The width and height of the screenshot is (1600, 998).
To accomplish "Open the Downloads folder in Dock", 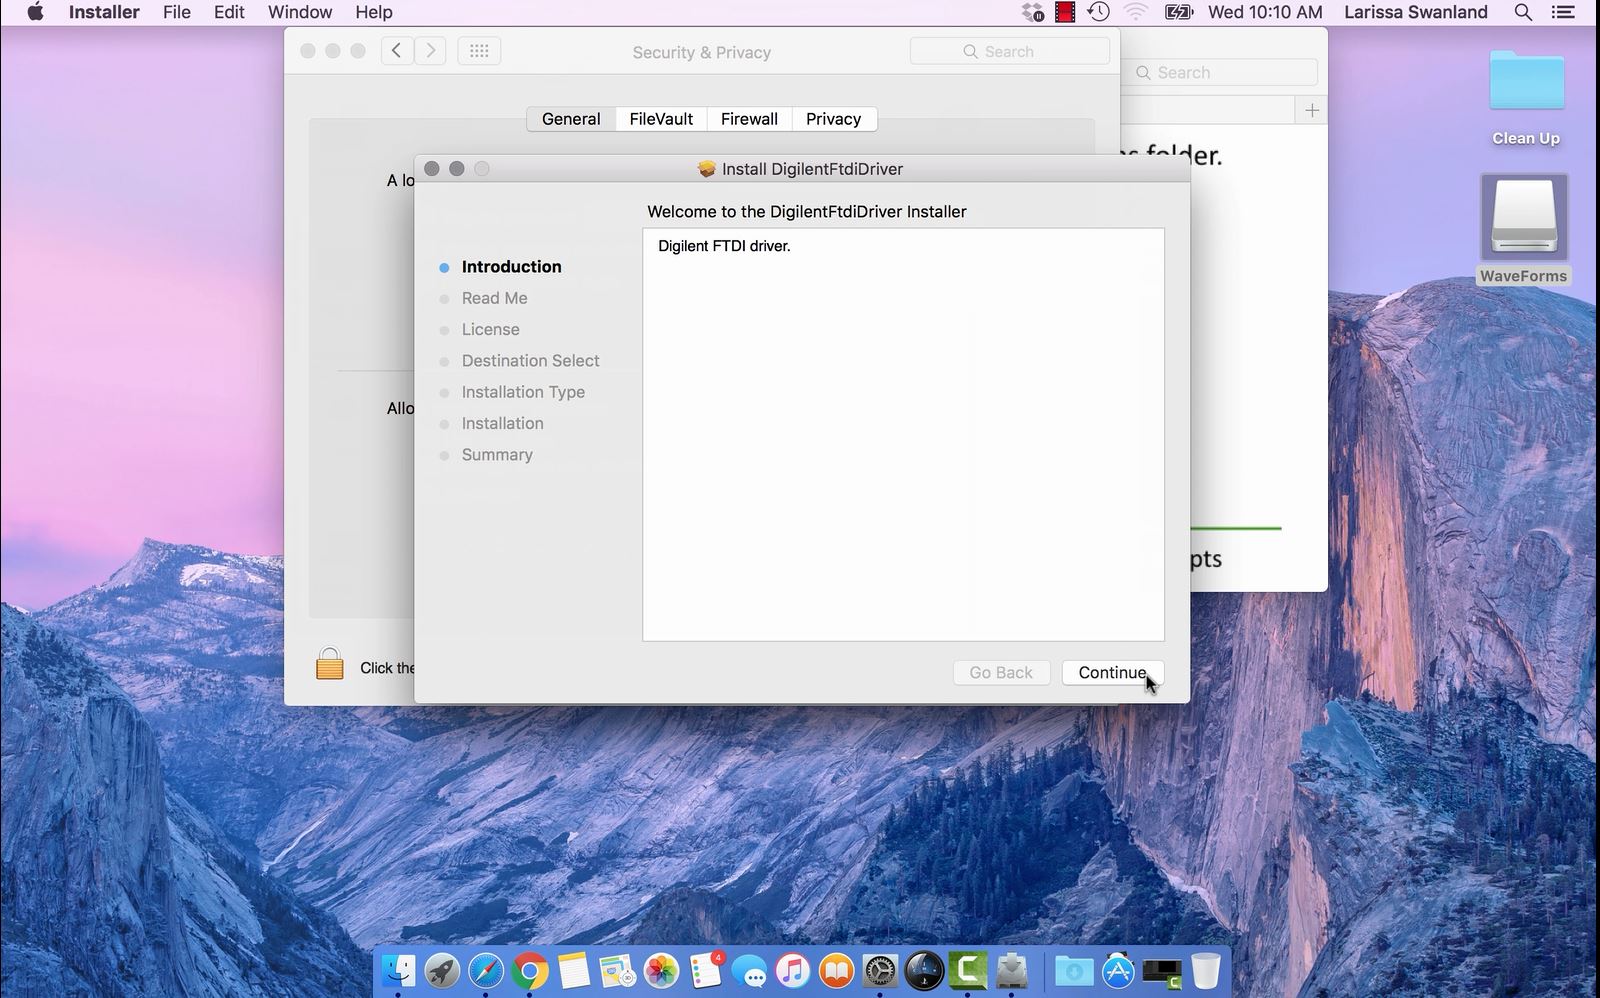I will (1074, 970).
